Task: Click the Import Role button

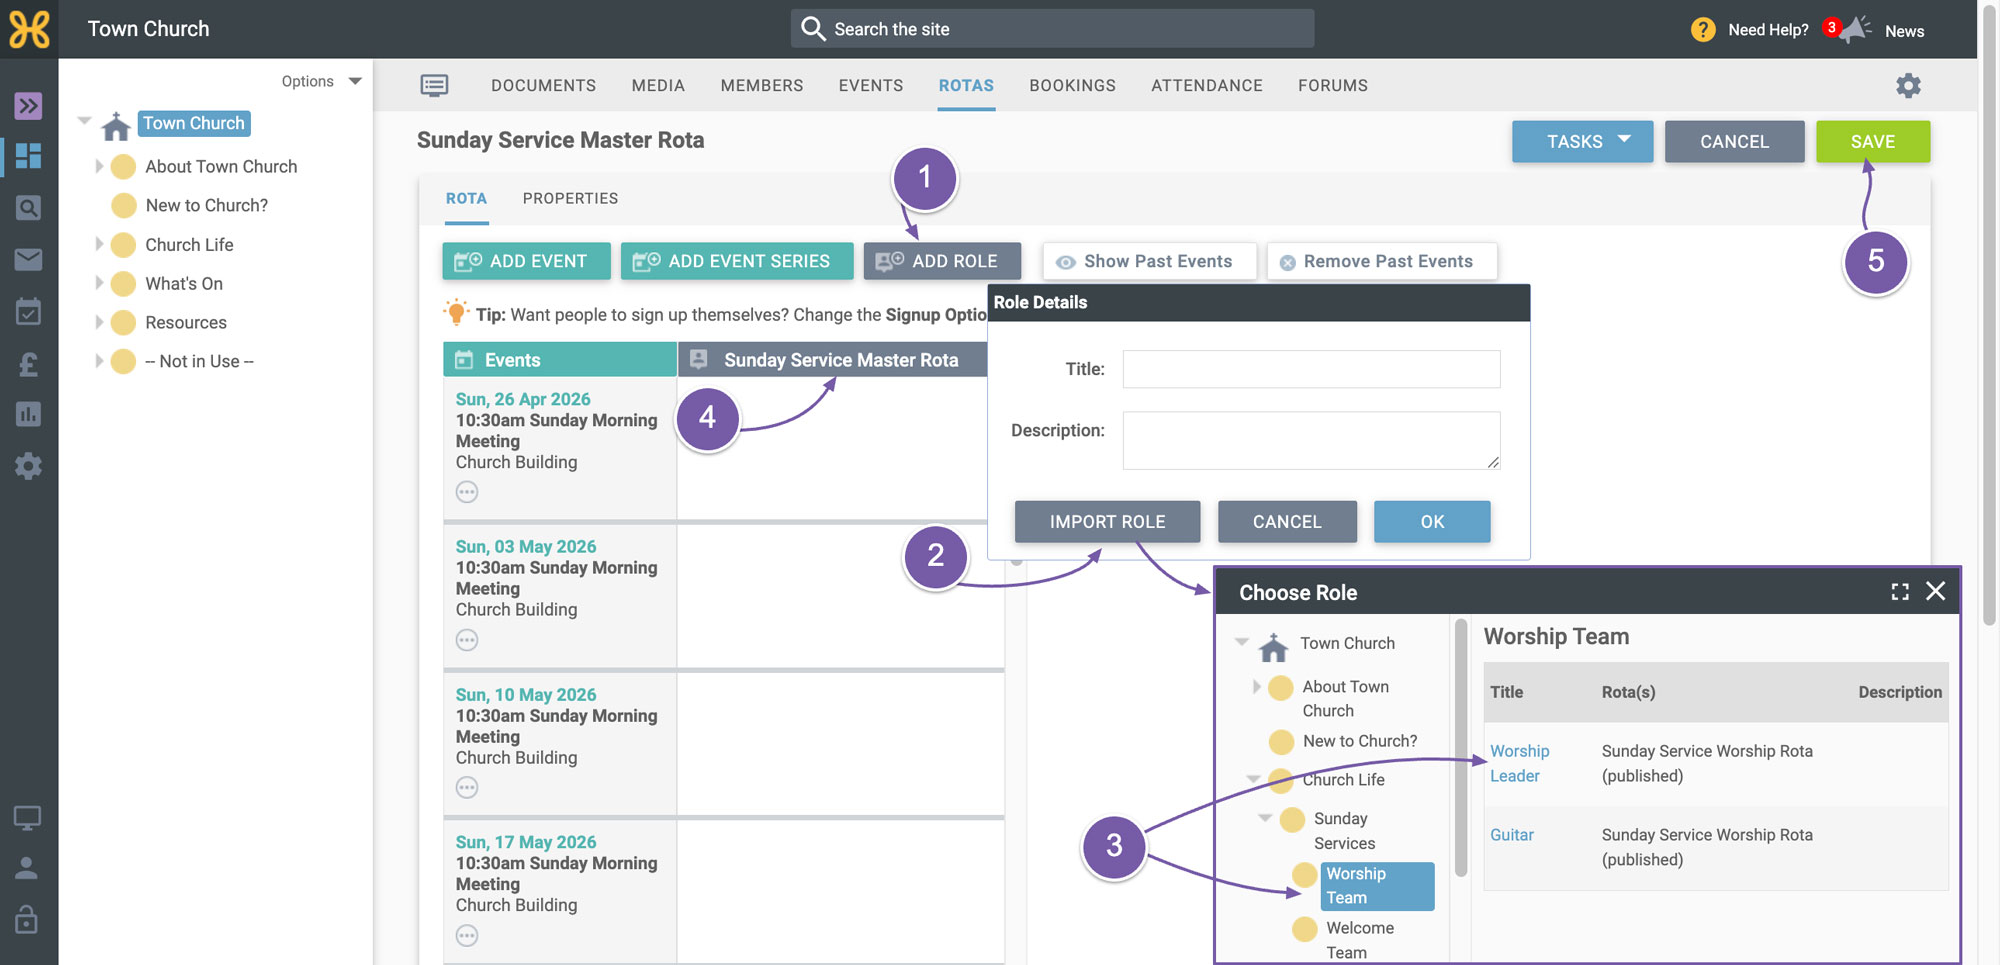Action: [x=1107, y=522]
